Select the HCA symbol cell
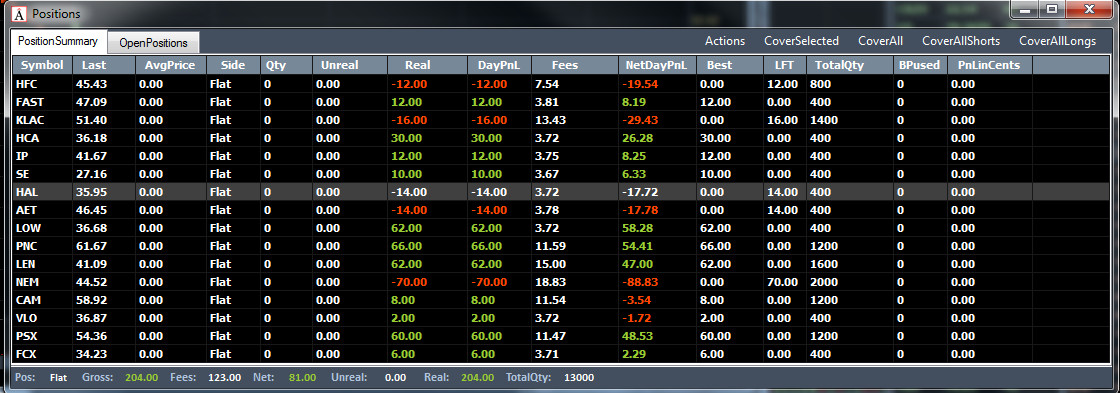Viewport: 1120px width, 393px height. pos(42,138)
